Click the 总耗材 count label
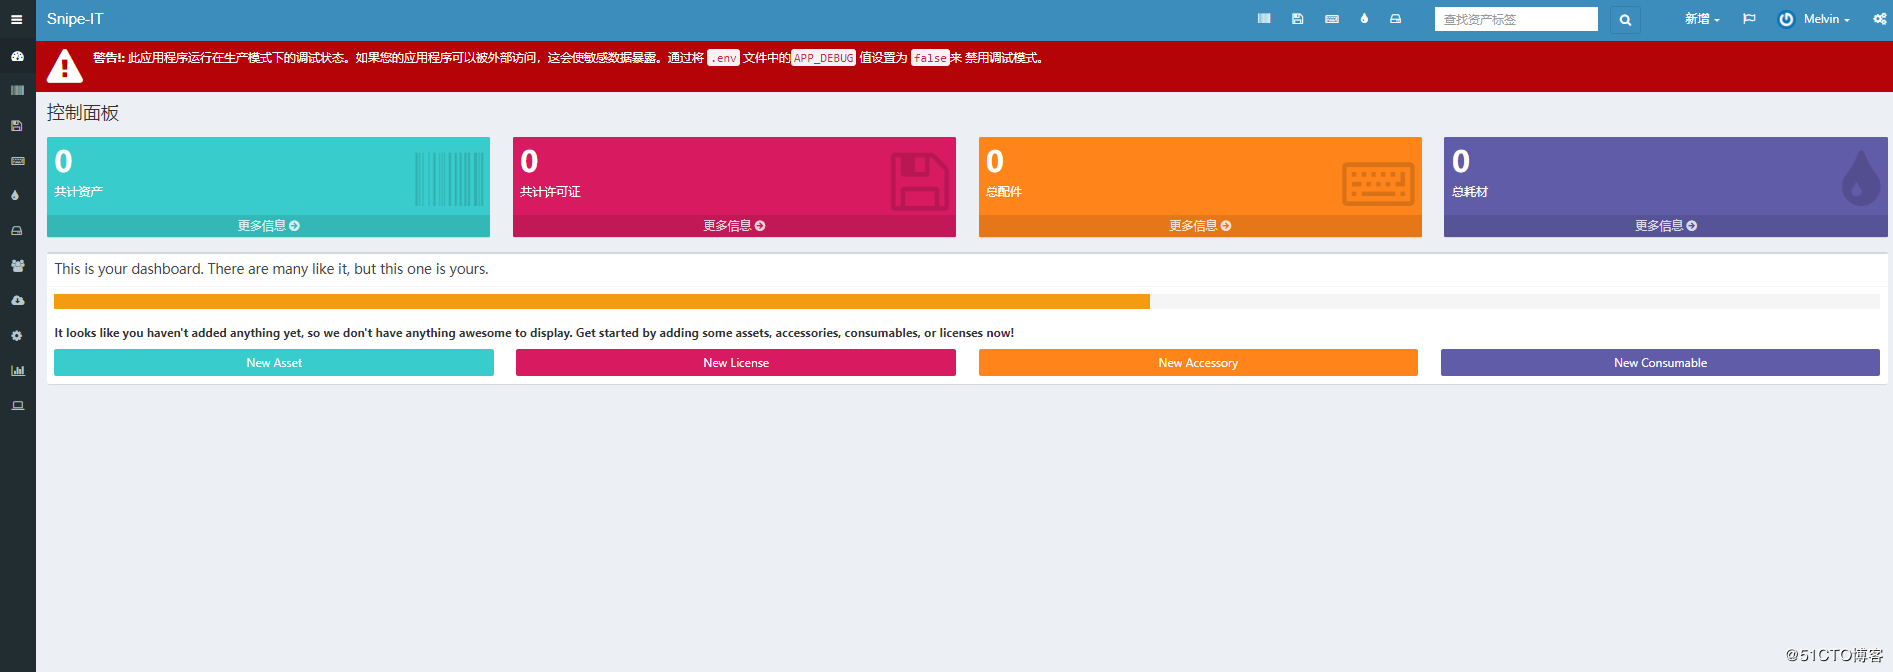 click(x=1470, y=192)
